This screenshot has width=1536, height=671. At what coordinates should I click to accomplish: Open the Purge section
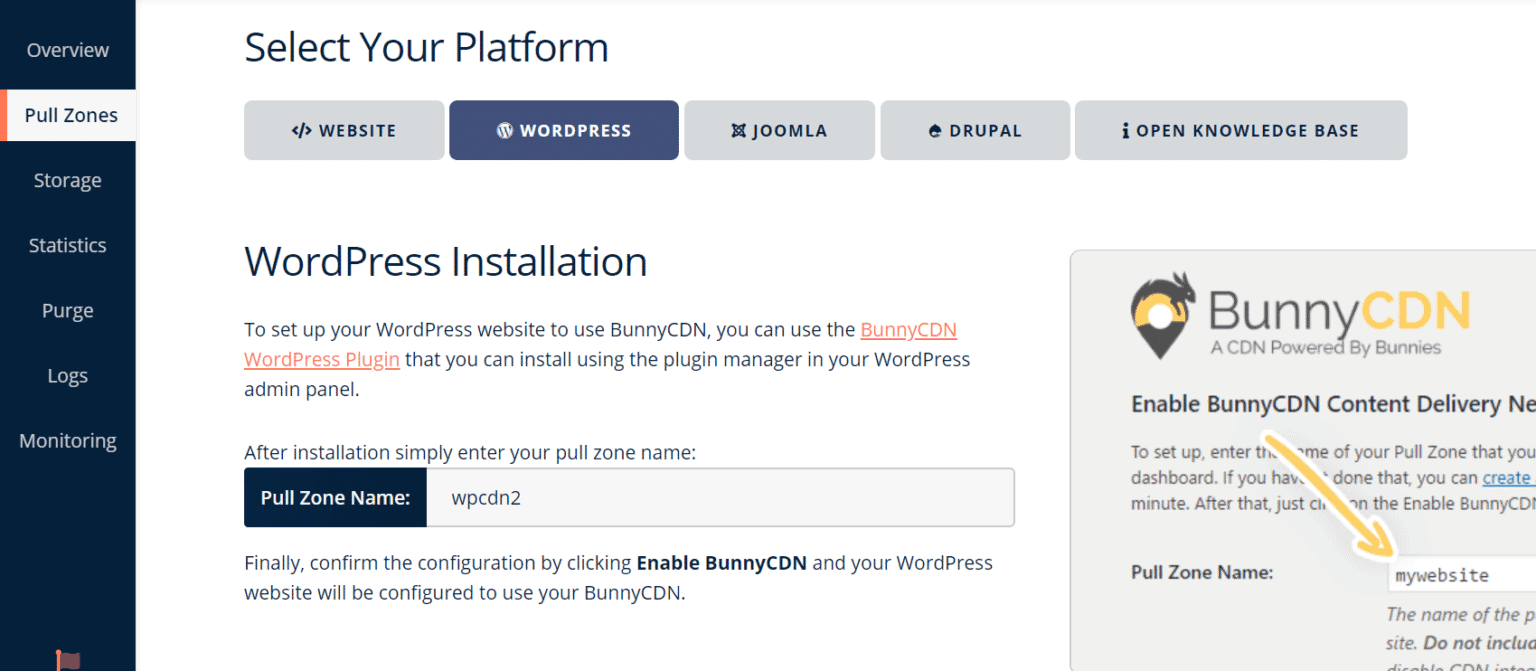pos(68,310)
